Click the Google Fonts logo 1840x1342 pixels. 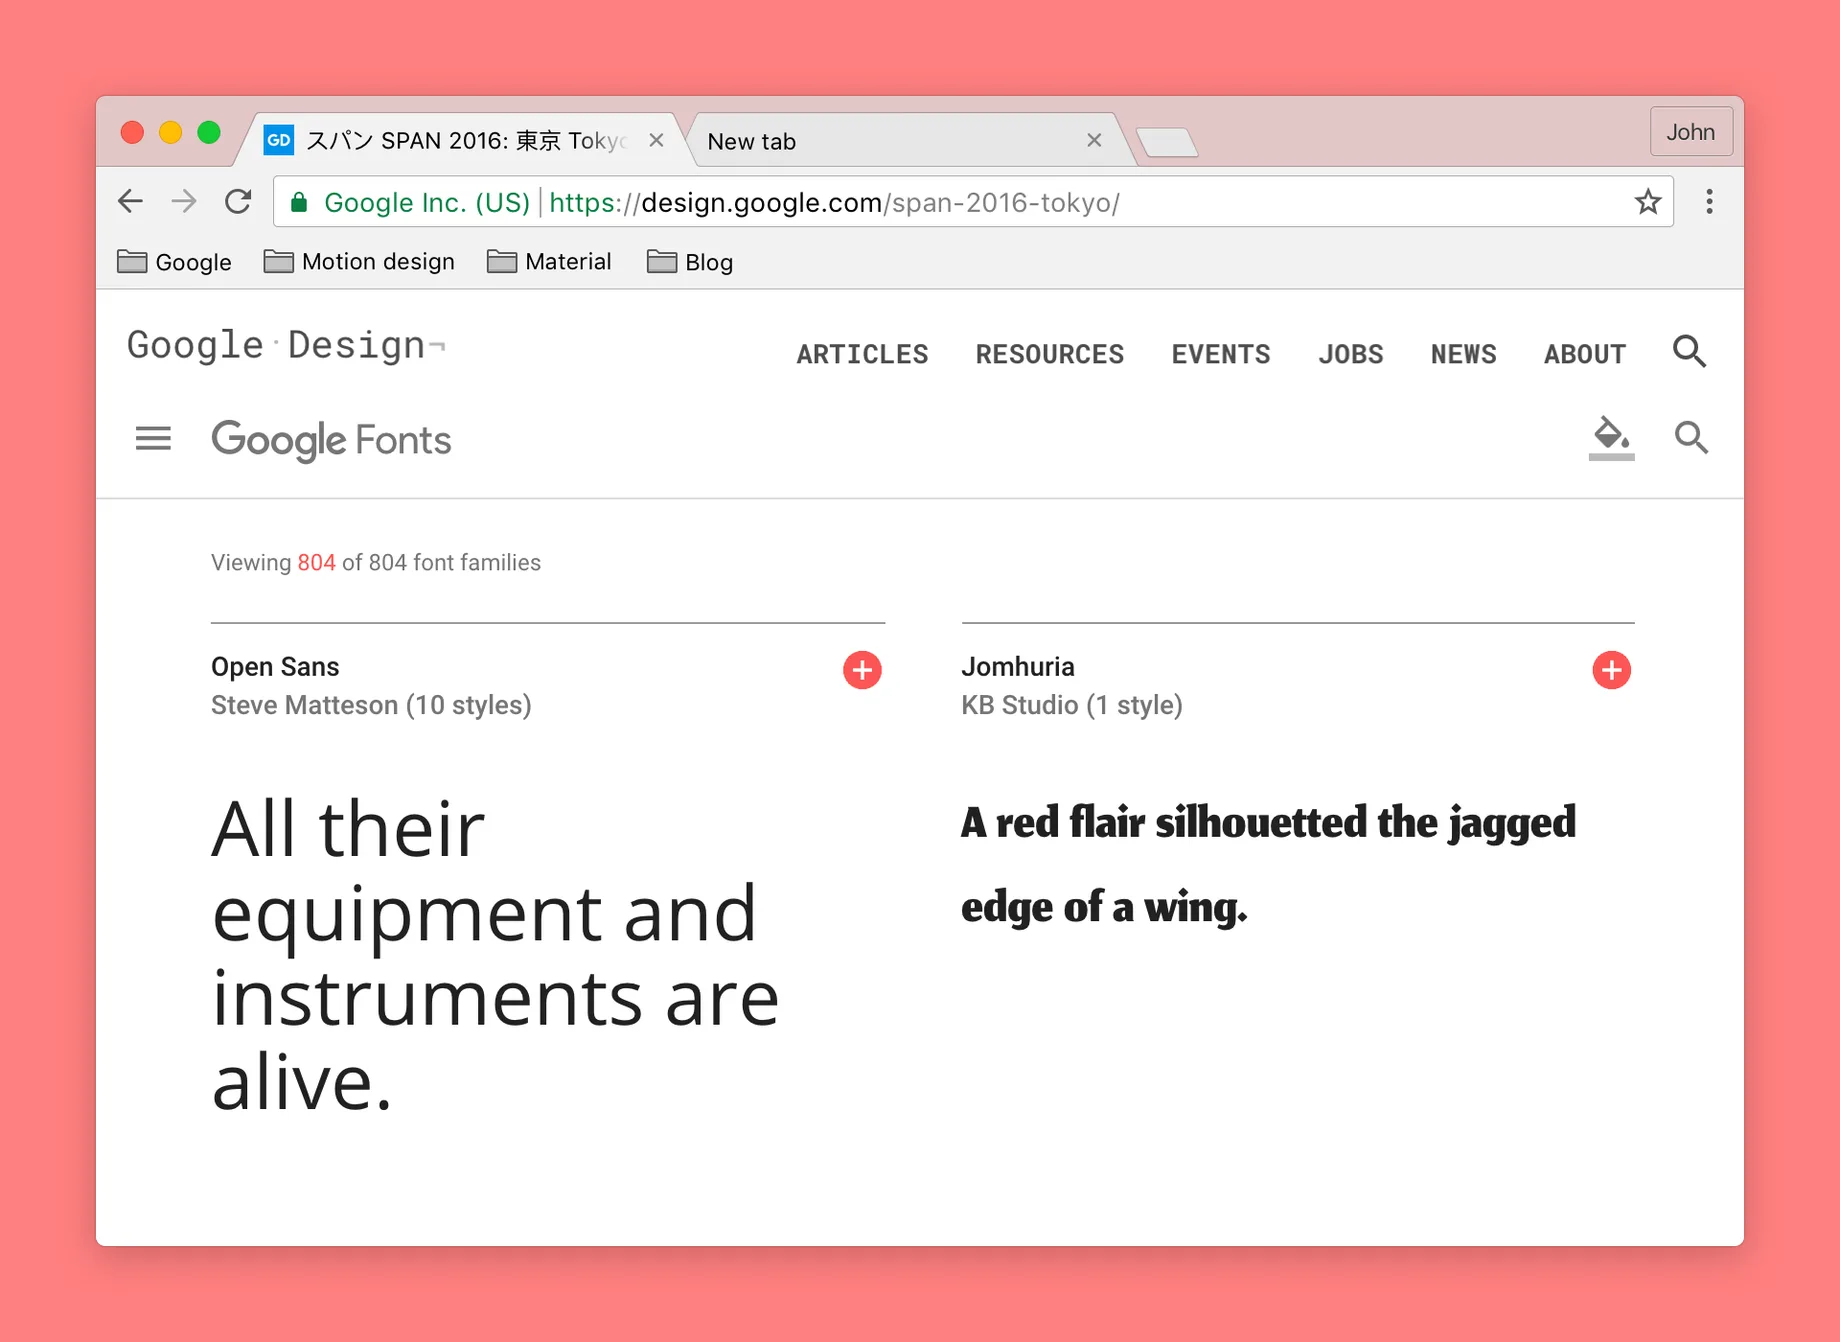tap(331, 440)
